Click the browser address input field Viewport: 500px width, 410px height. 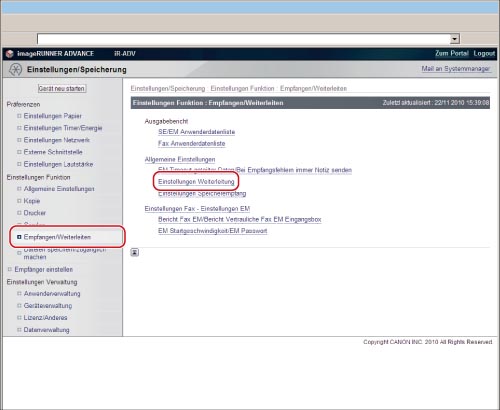pos(244,39)
